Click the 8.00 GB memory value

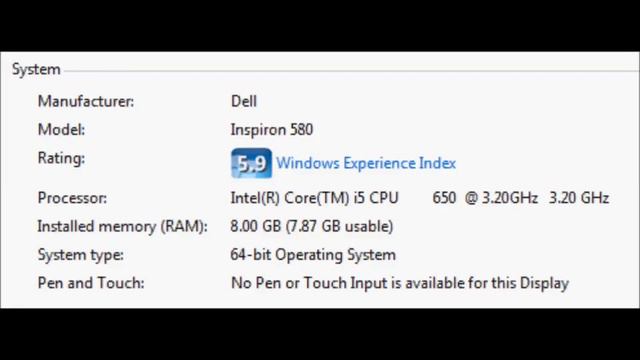pyautogui.click(x=256, y=226)
